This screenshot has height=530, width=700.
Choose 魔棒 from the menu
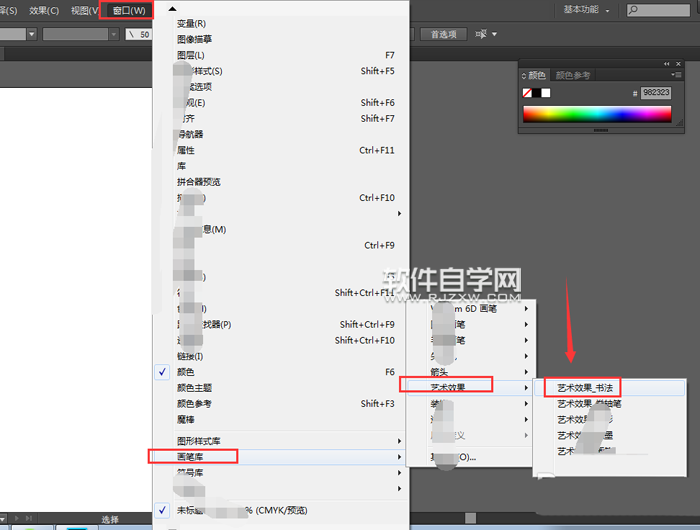[x=280, y=419]
